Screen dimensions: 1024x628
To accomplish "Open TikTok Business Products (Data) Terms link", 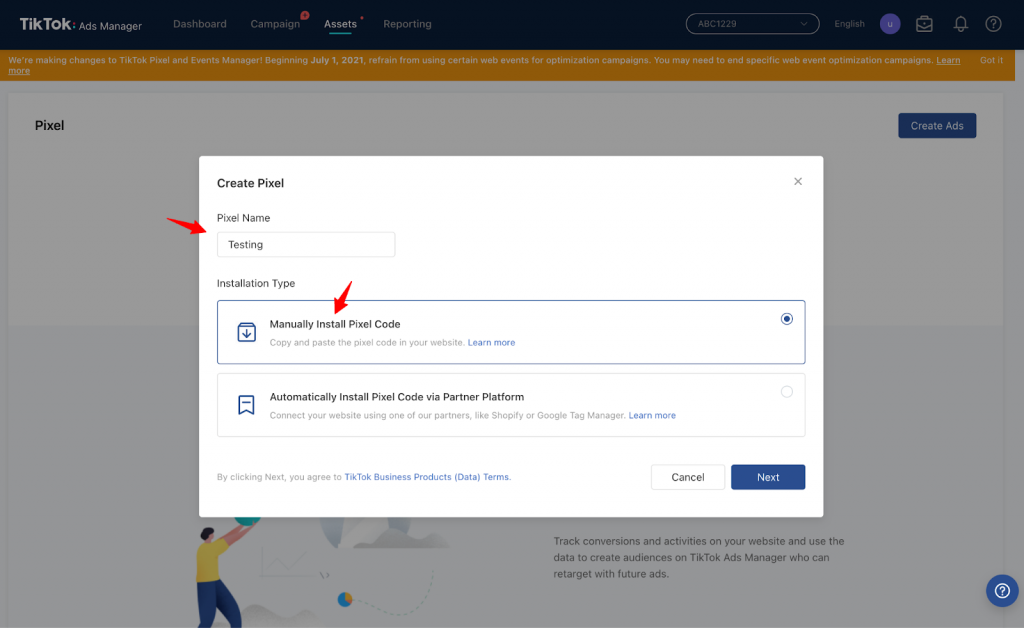I will [427, 477].
